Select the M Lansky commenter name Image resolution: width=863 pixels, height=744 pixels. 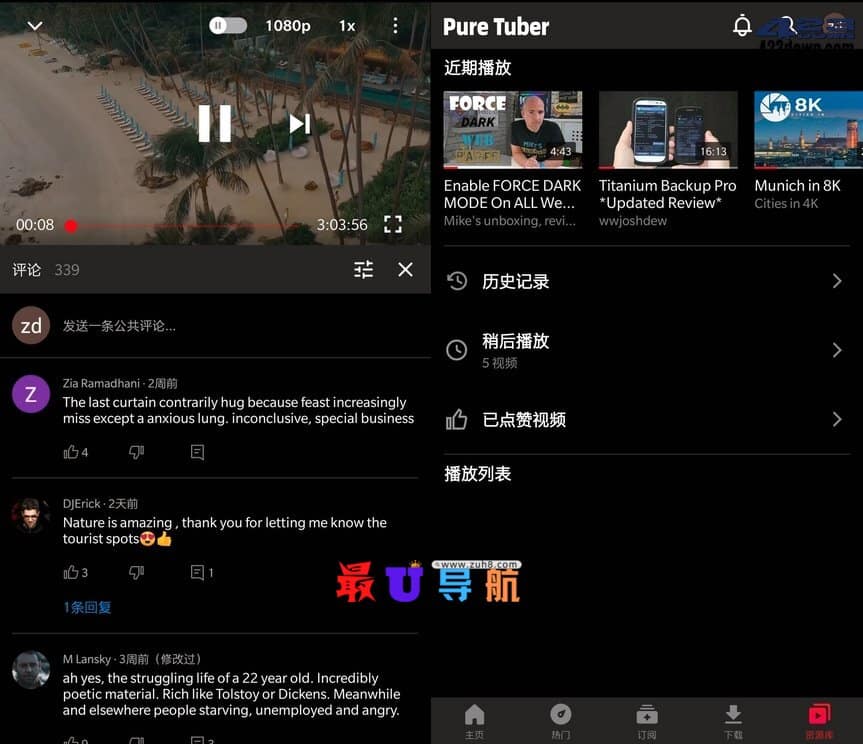(x=86, y=659)
